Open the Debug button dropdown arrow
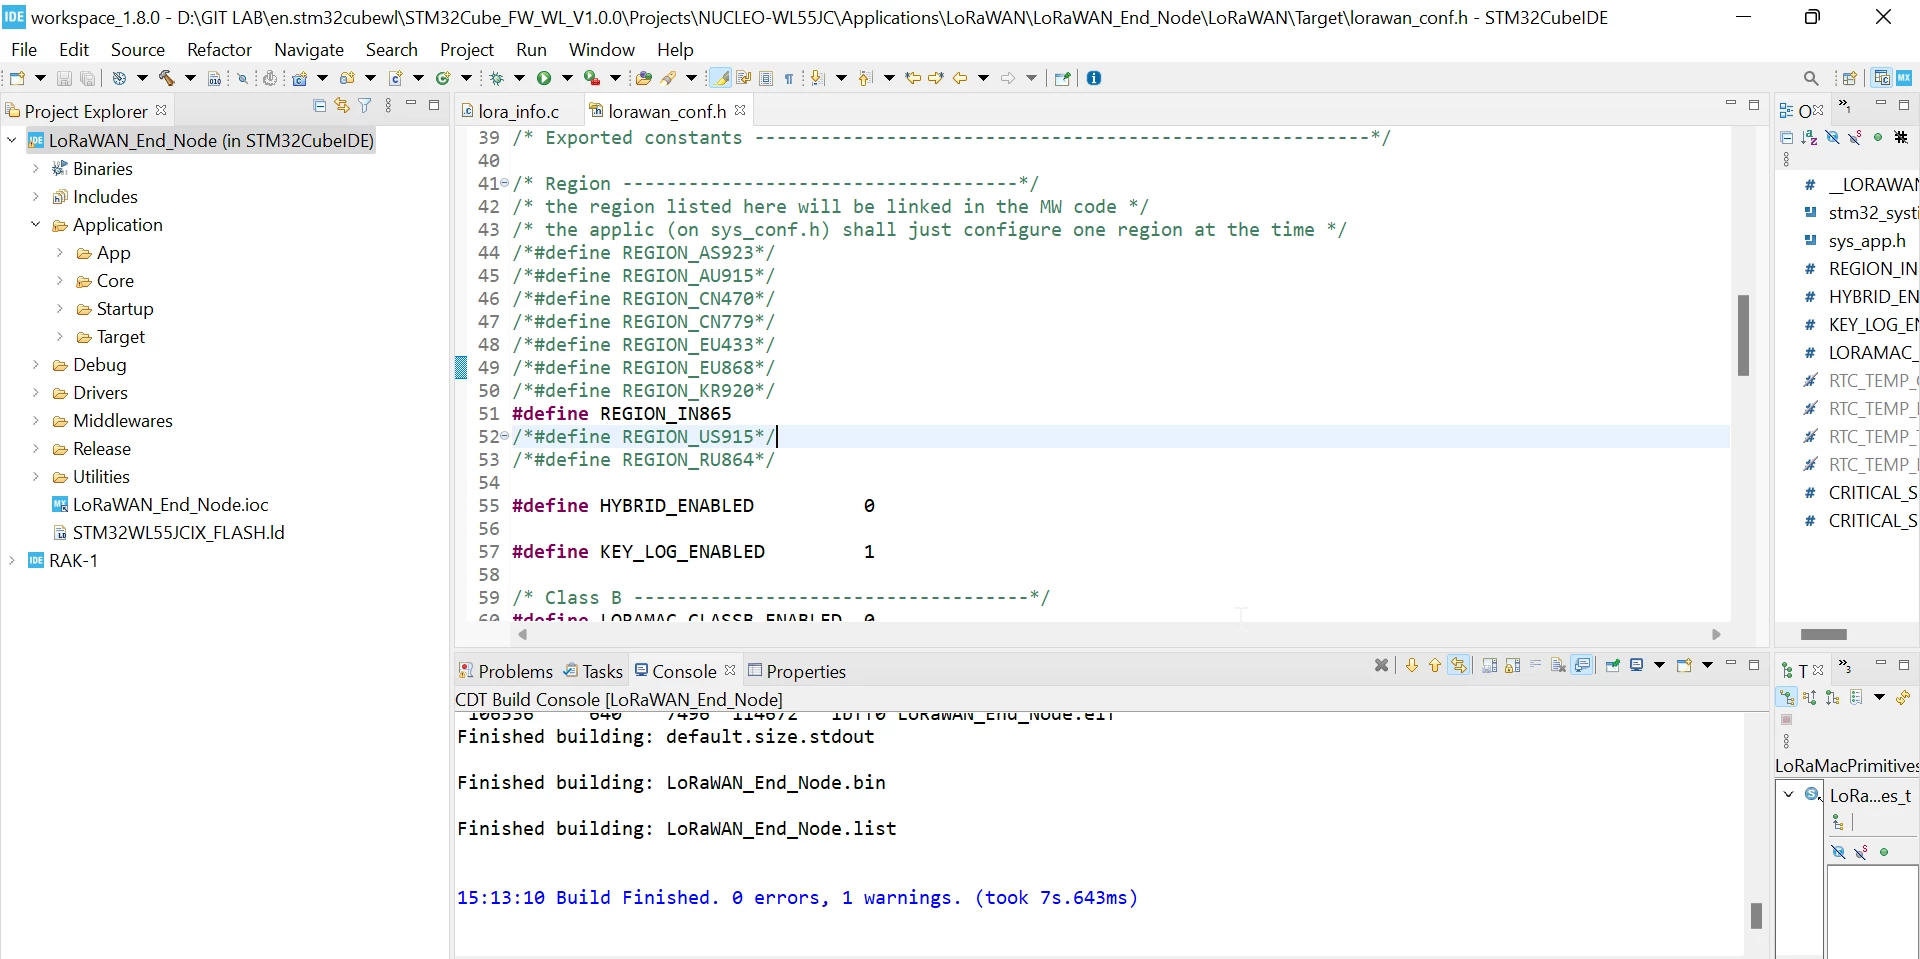This screenshot has width=1920, height=959. [x=519, y=78]
